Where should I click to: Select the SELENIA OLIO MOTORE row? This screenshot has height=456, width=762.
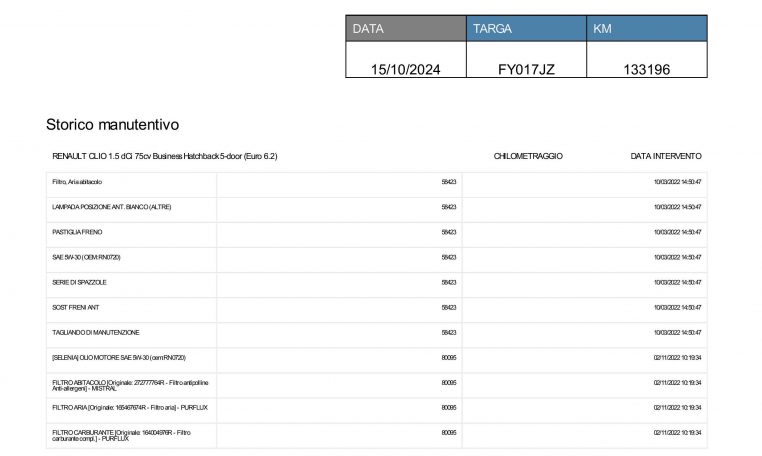click(118, 357)
